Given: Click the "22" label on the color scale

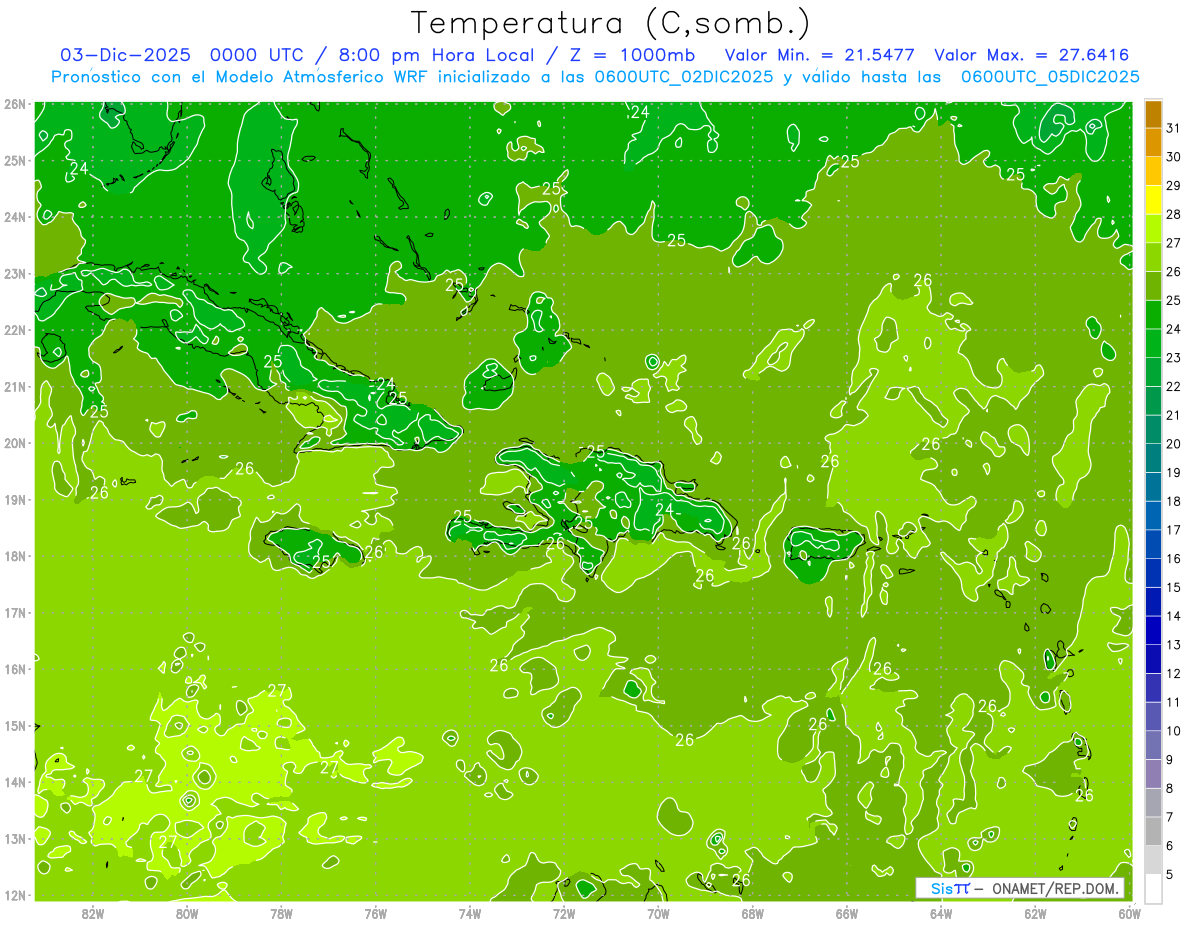Looking at the screenshot, I should [x=1174, y=386].
